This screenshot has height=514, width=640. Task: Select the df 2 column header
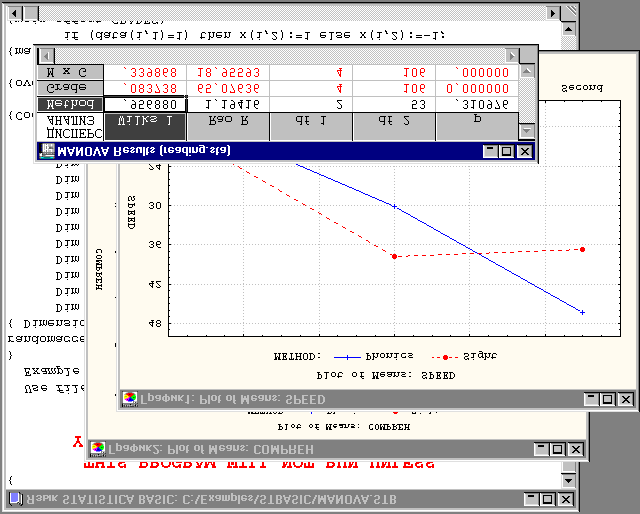click(x=394, y=126)
